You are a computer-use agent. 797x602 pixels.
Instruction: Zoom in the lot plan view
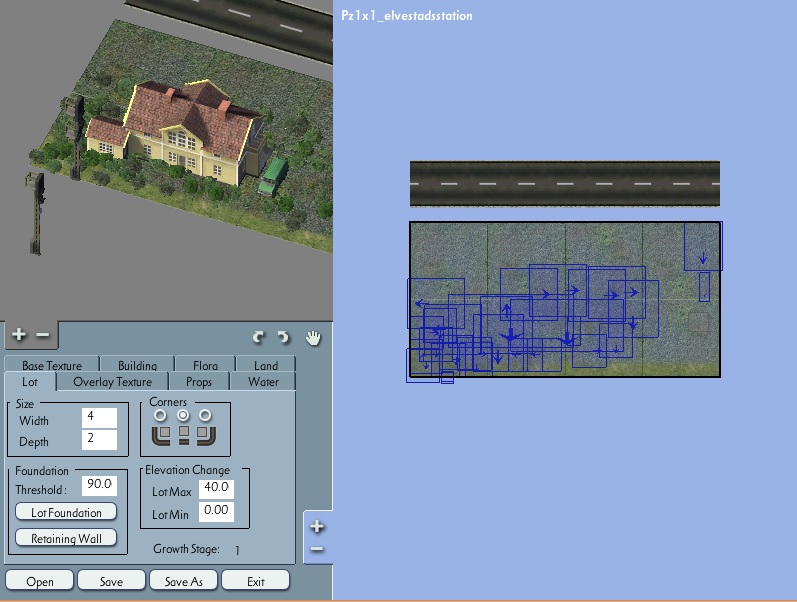[x=317, y=526]
